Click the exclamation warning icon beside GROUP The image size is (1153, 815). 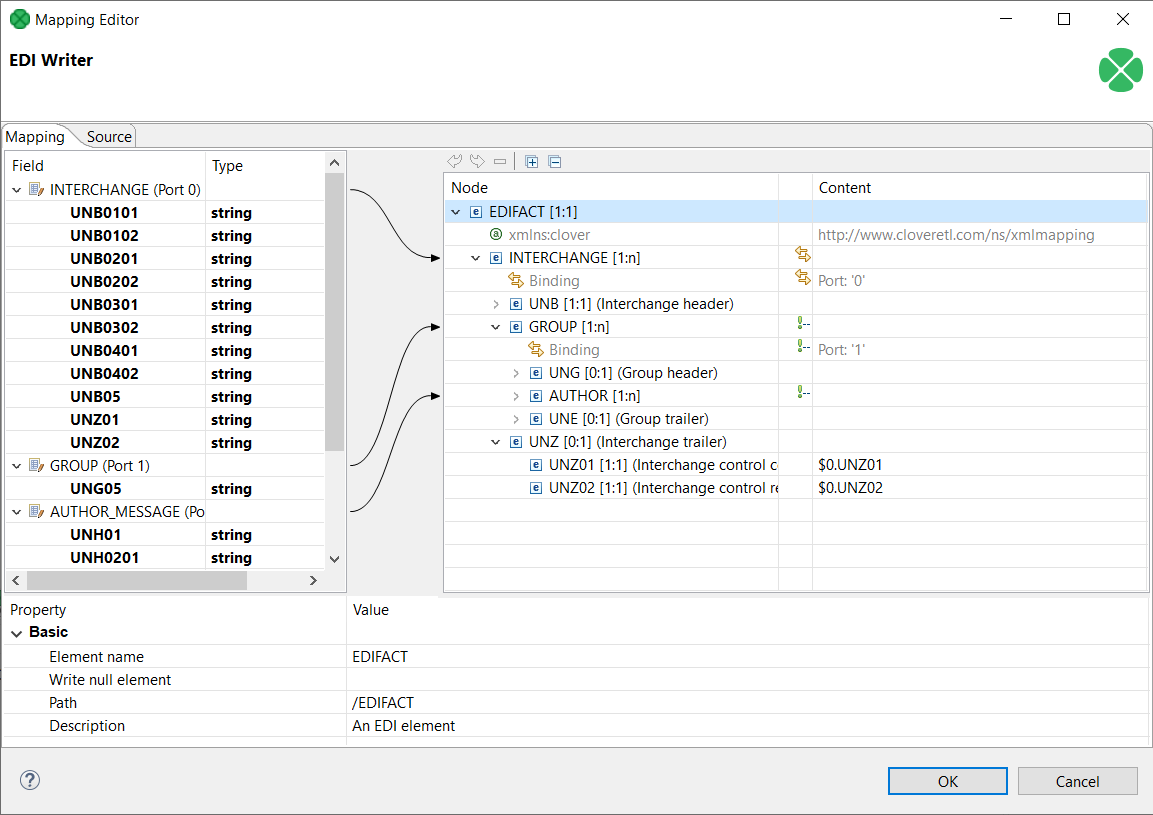coord(801,322)
